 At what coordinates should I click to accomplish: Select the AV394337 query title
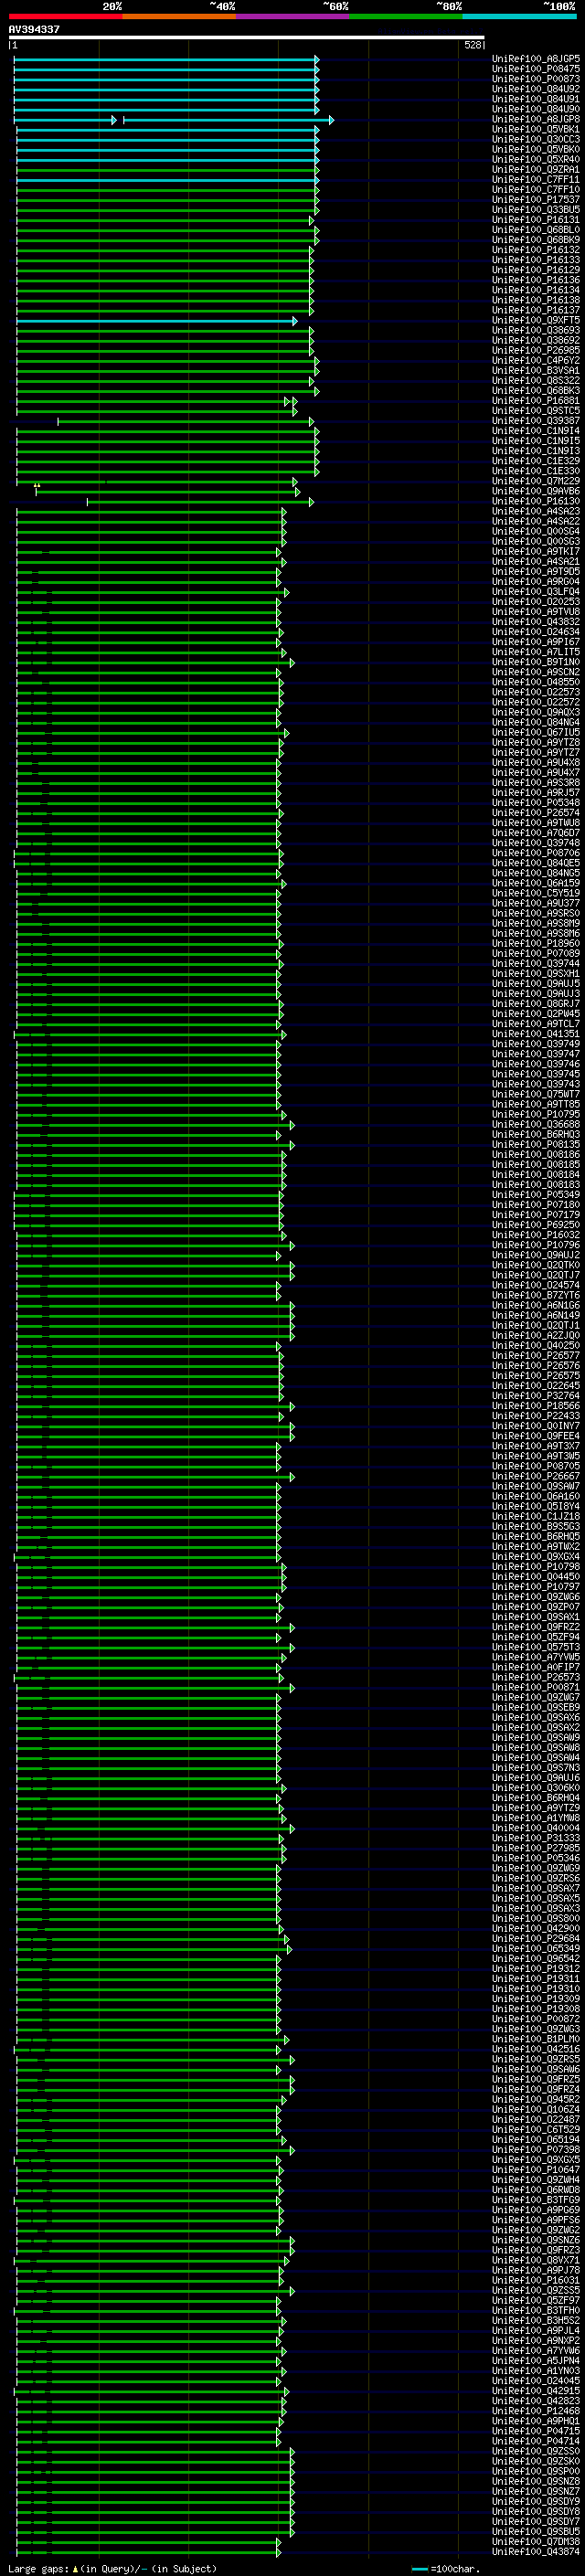[x=34, y=29]
